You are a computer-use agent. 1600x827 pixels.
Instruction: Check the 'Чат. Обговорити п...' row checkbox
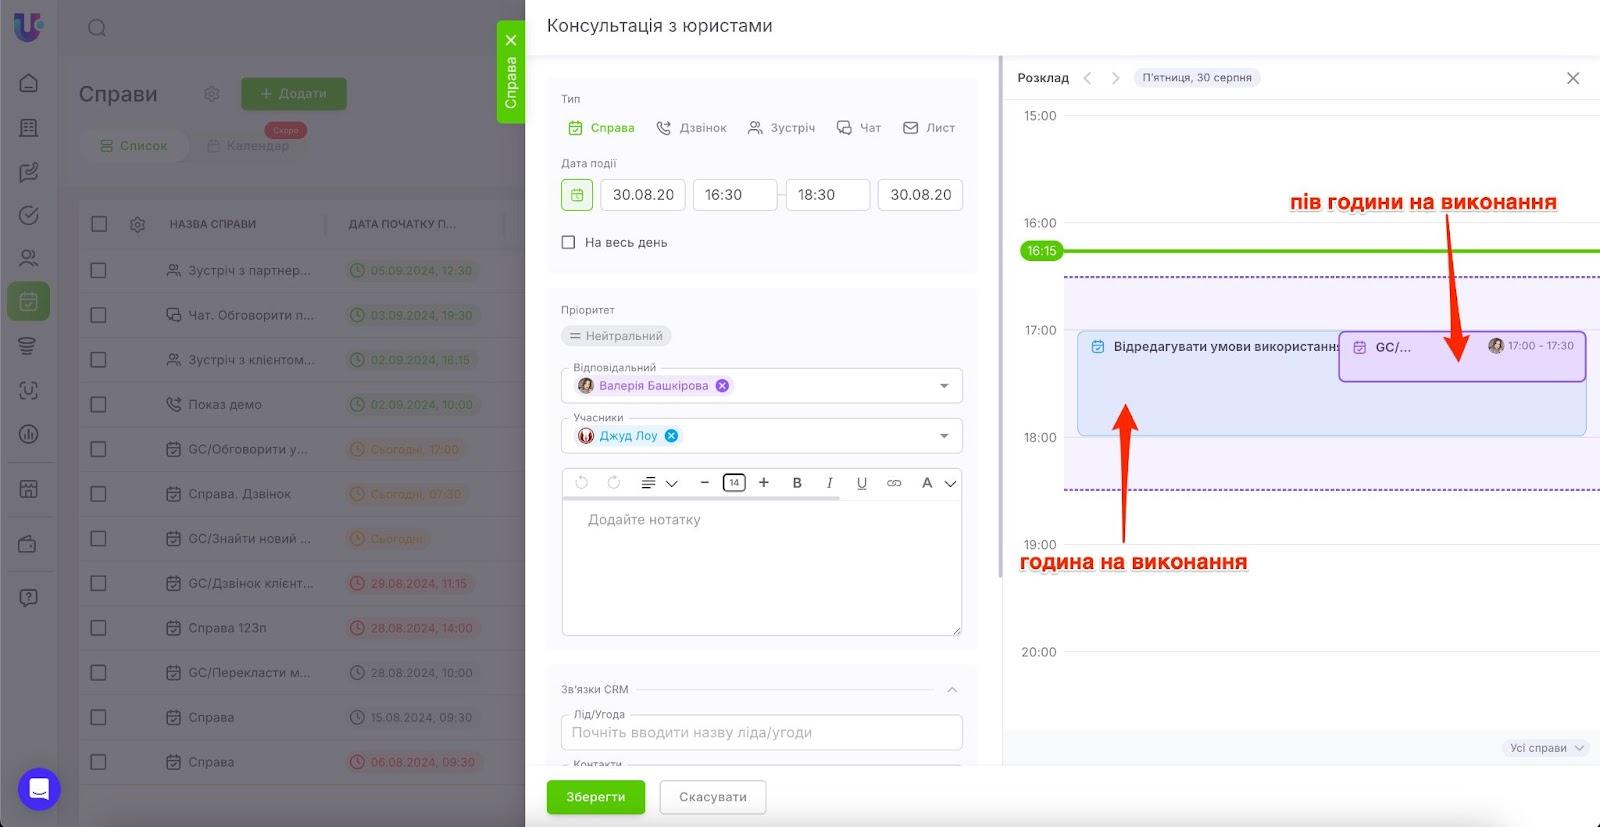coord(98,315)
